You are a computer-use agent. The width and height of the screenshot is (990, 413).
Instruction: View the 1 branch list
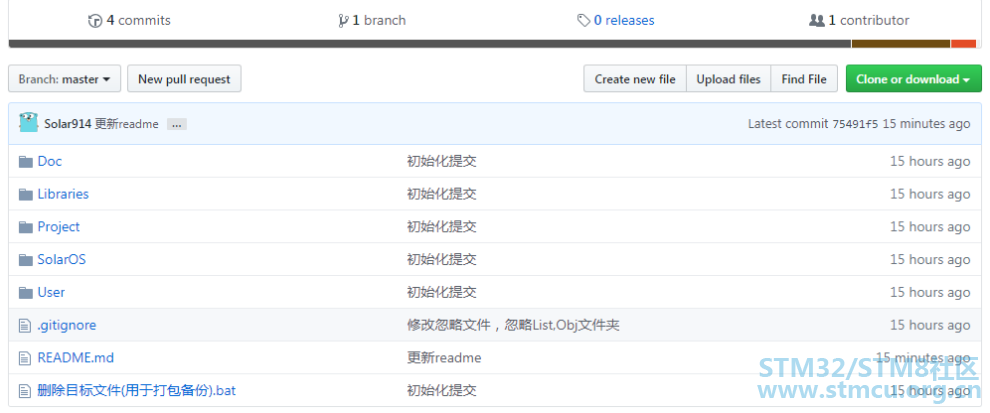tap(373, 20)
